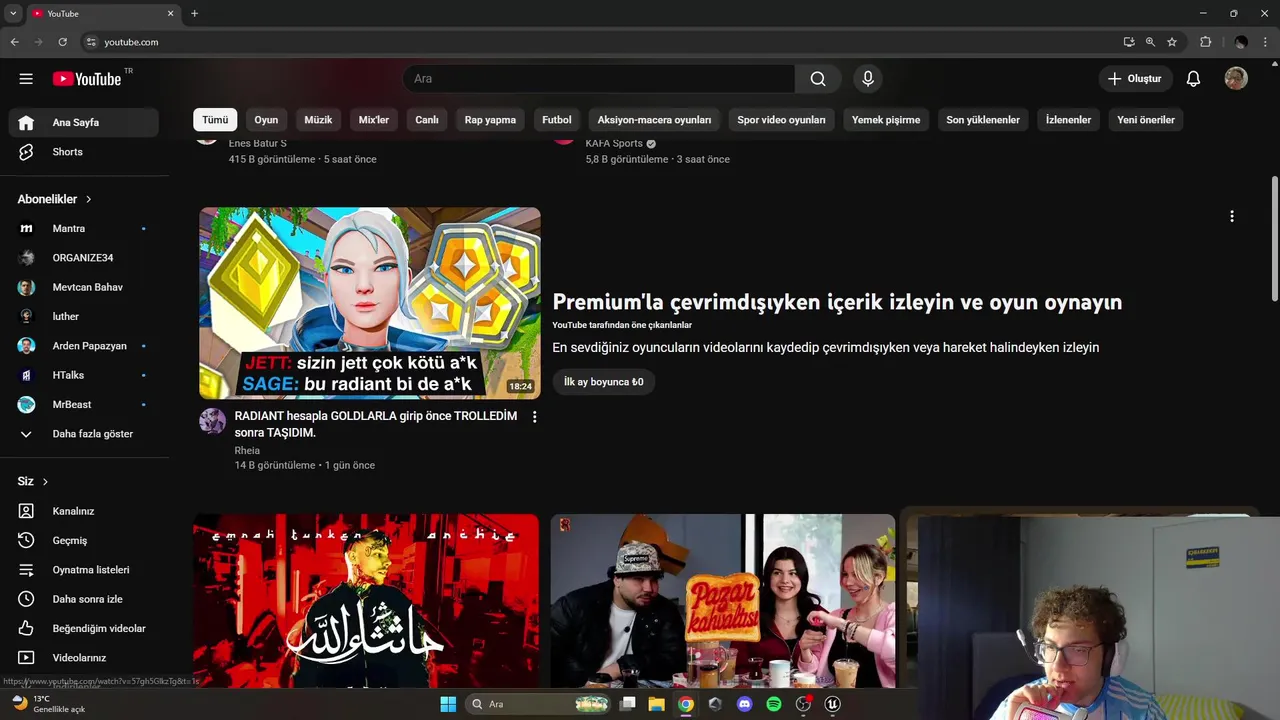
Task: Open Spotify from the taskbar
Action: (x=773, y=704)
